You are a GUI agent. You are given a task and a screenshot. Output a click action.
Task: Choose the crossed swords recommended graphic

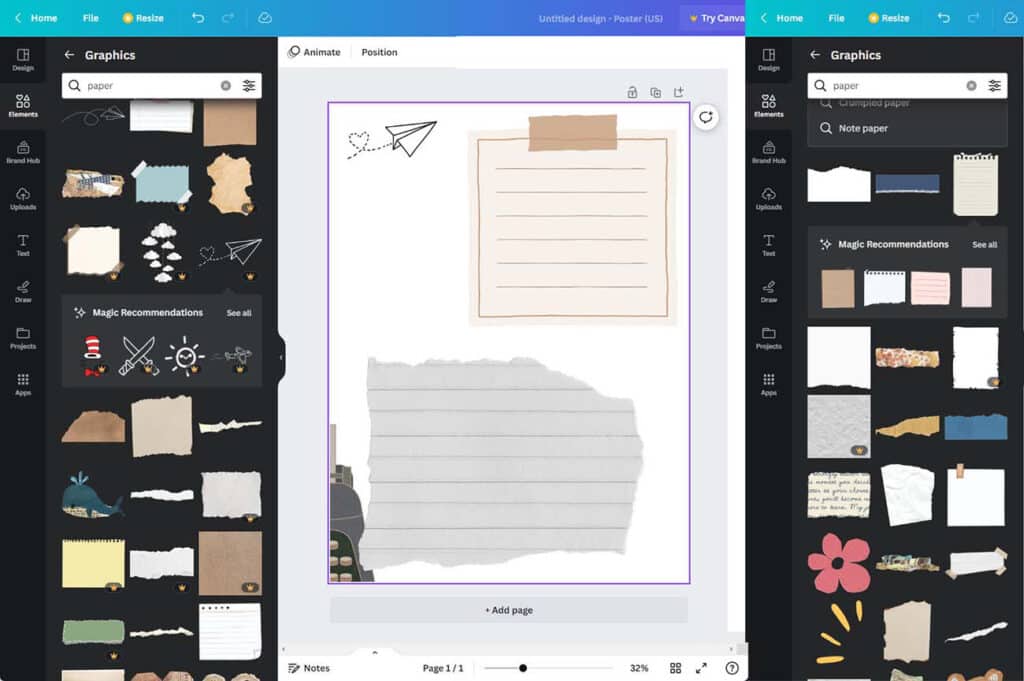coord(139,355)
